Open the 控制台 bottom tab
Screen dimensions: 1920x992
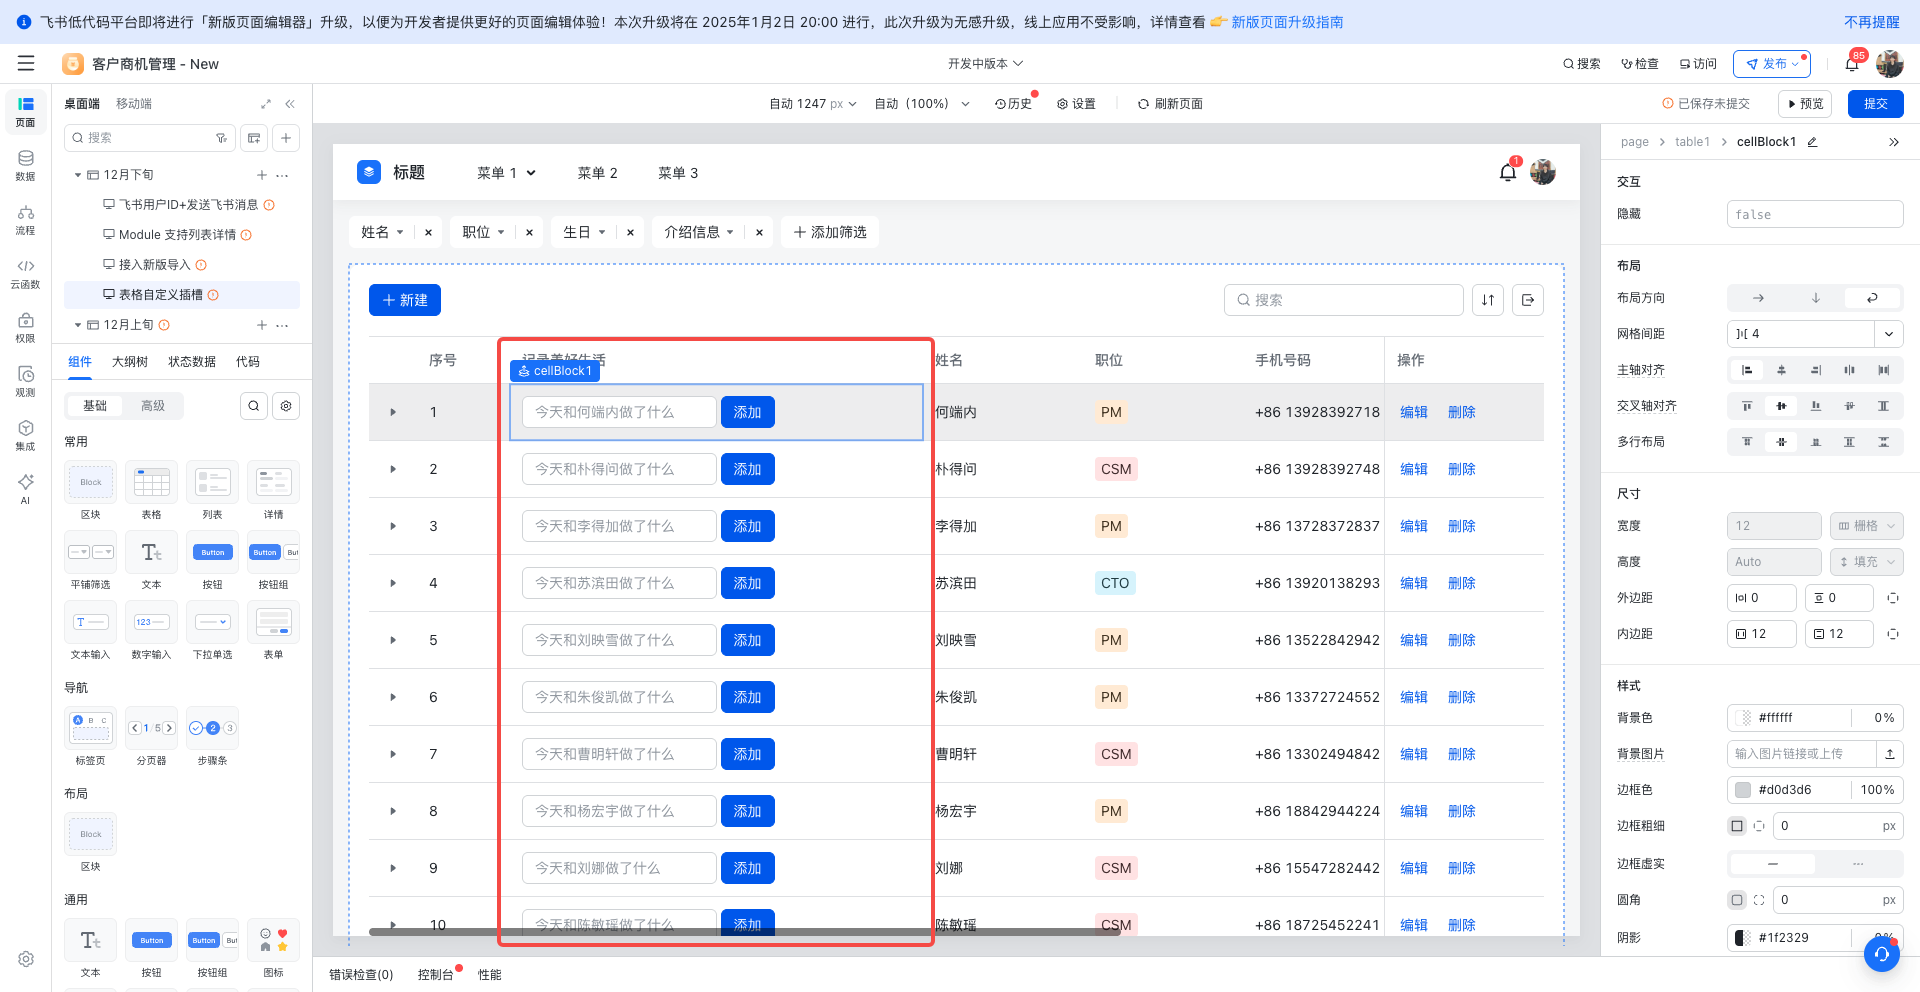click(435, 975)
